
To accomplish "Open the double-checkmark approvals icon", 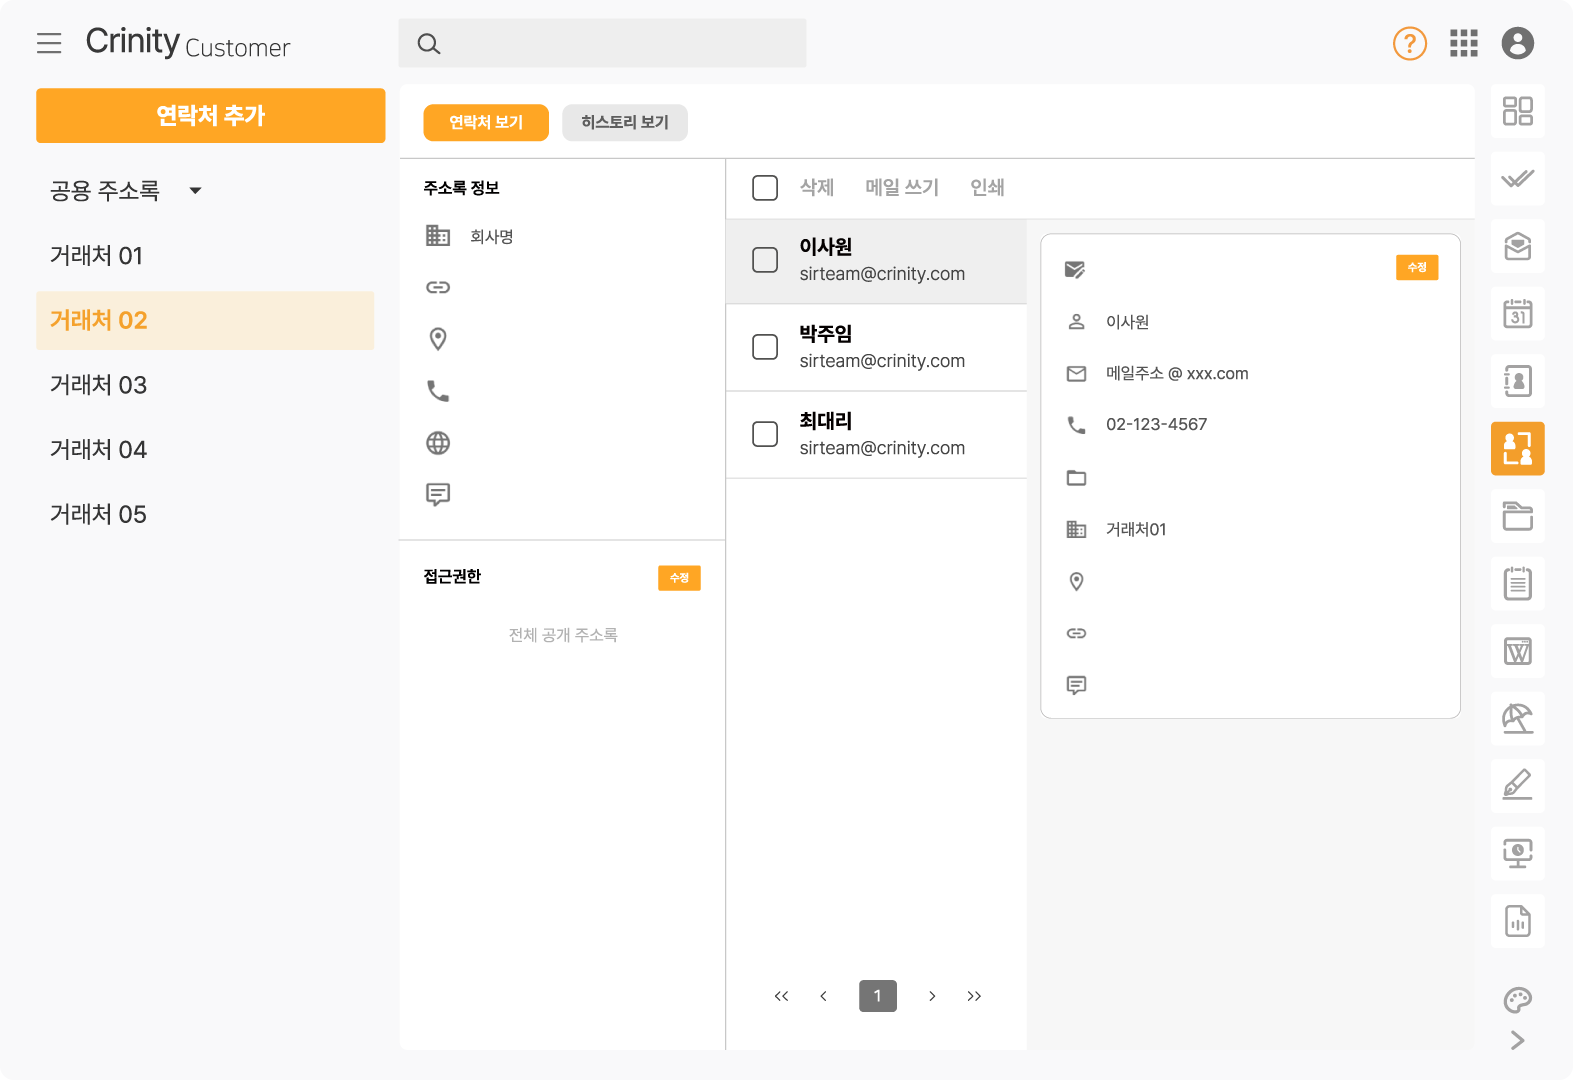I will 1518,179.
